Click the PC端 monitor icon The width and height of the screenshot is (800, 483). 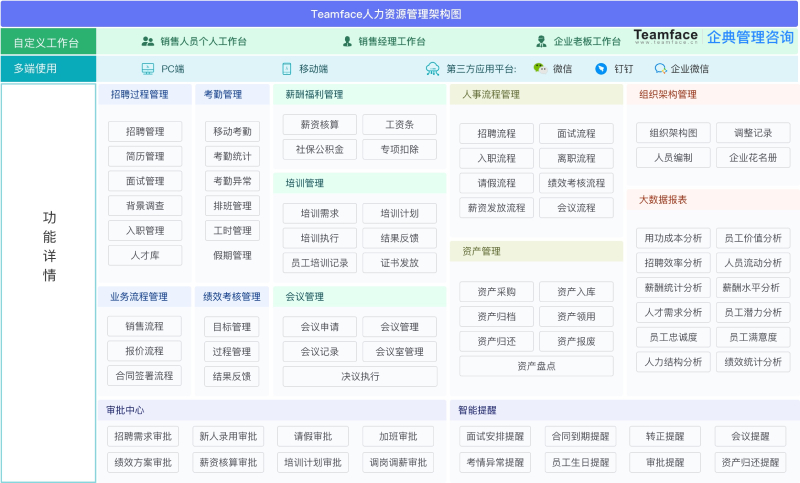(x=148, y=69)
